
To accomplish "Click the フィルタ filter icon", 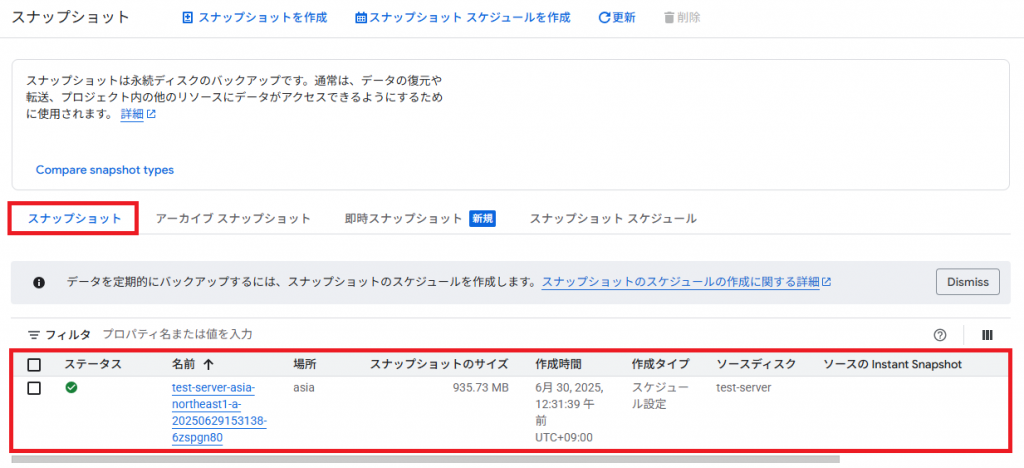I will pyautogui.click(x=34, y=335).
